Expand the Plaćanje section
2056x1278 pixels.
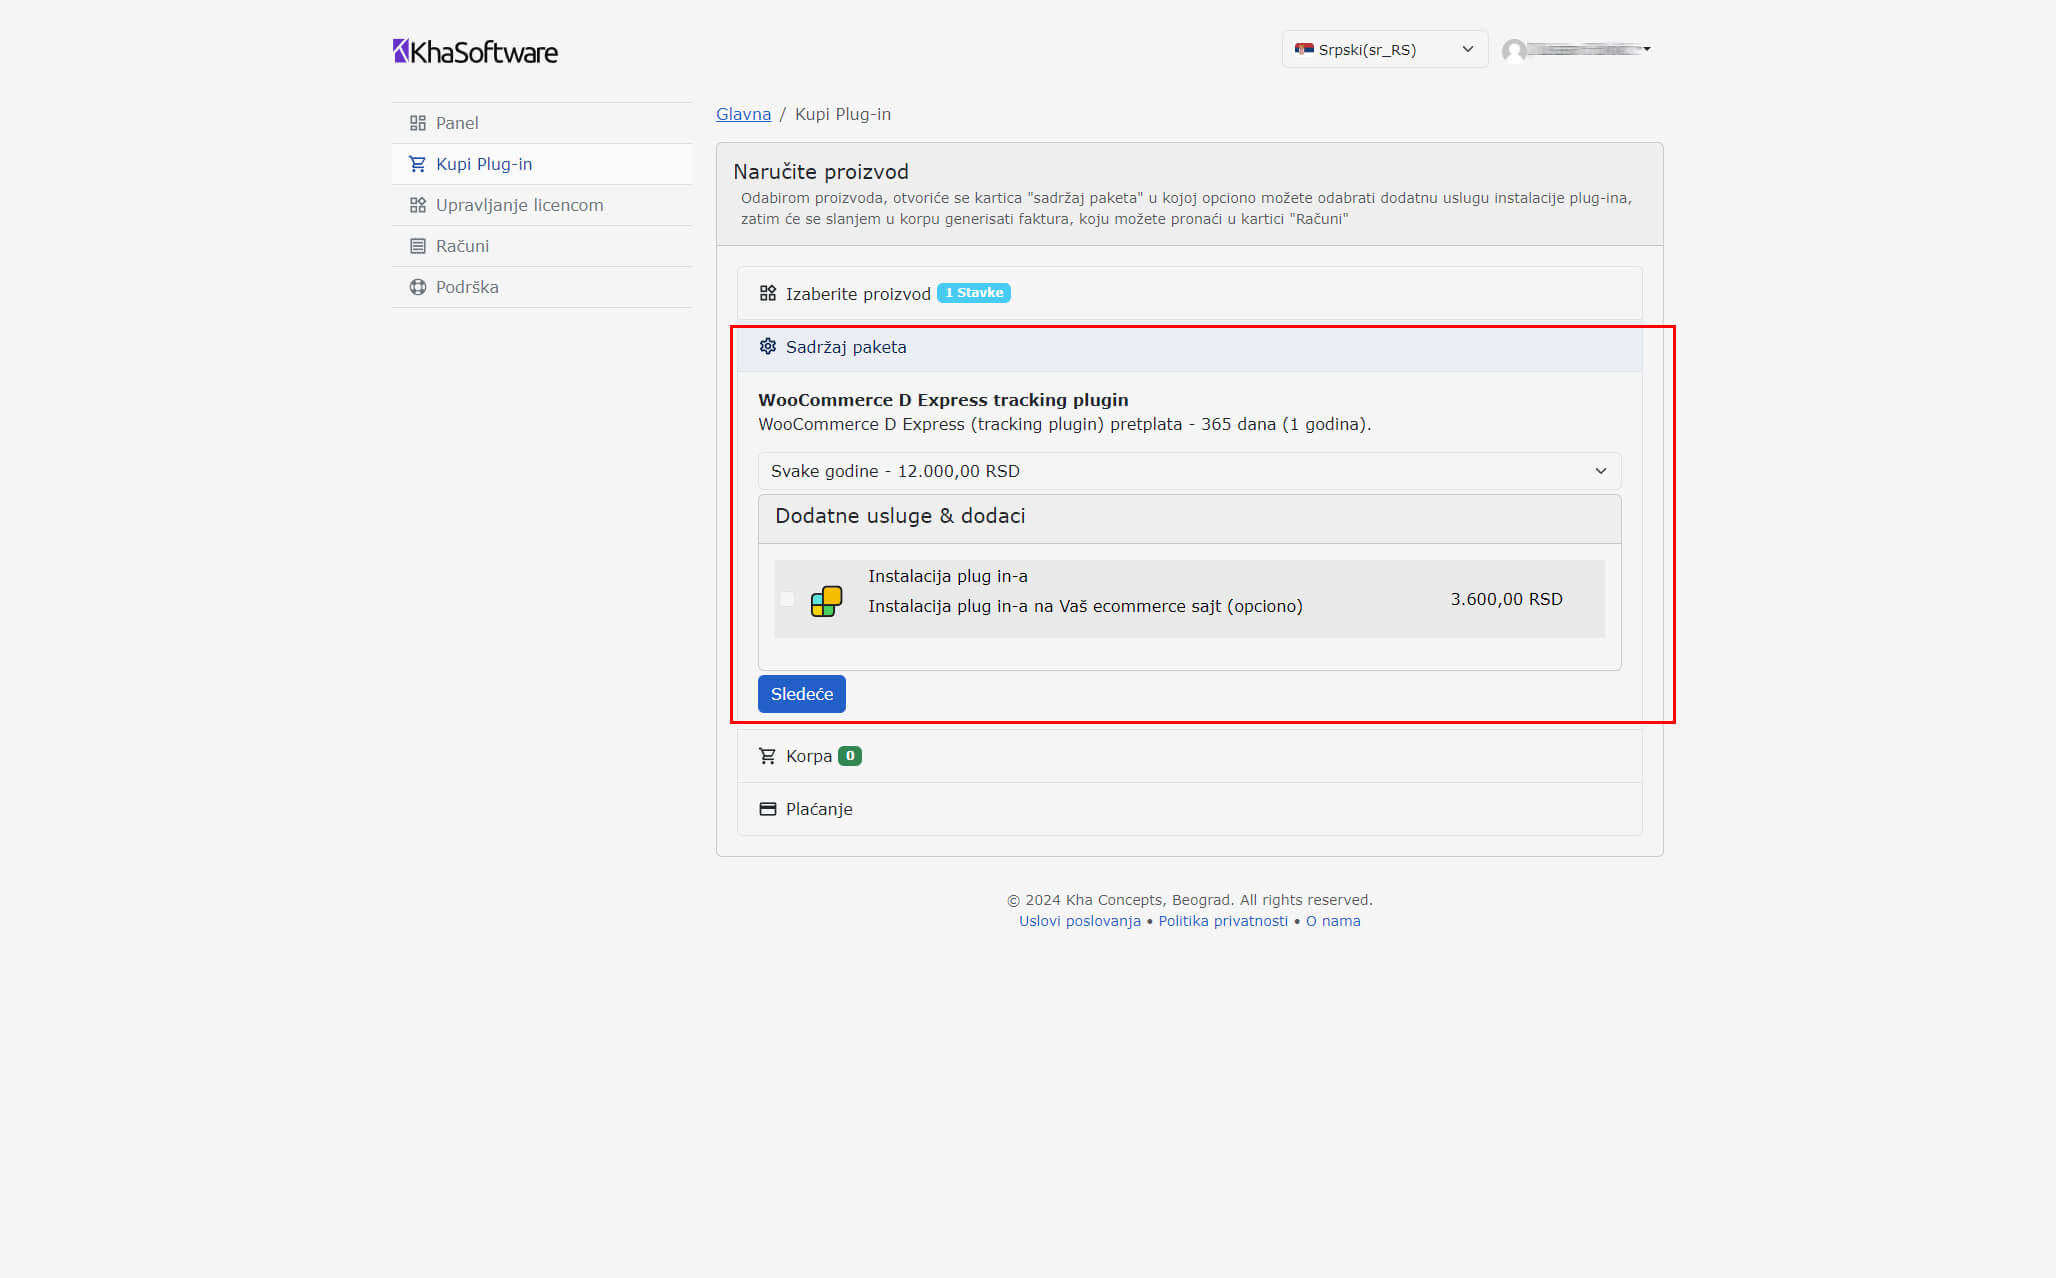[1189, 809]
